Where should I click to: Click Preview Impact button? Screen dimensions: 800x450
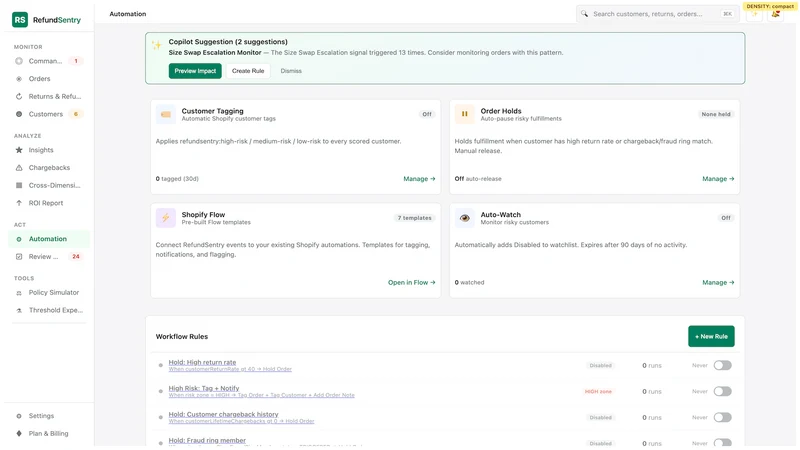point(195,71)
